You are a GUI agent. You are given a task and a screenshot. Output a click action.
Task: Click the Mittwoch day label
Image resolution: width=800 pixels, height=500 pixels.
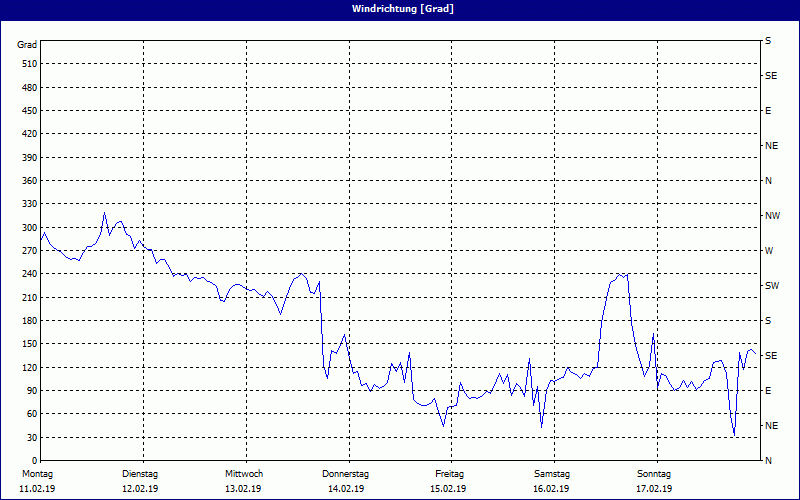coord(244,474)
